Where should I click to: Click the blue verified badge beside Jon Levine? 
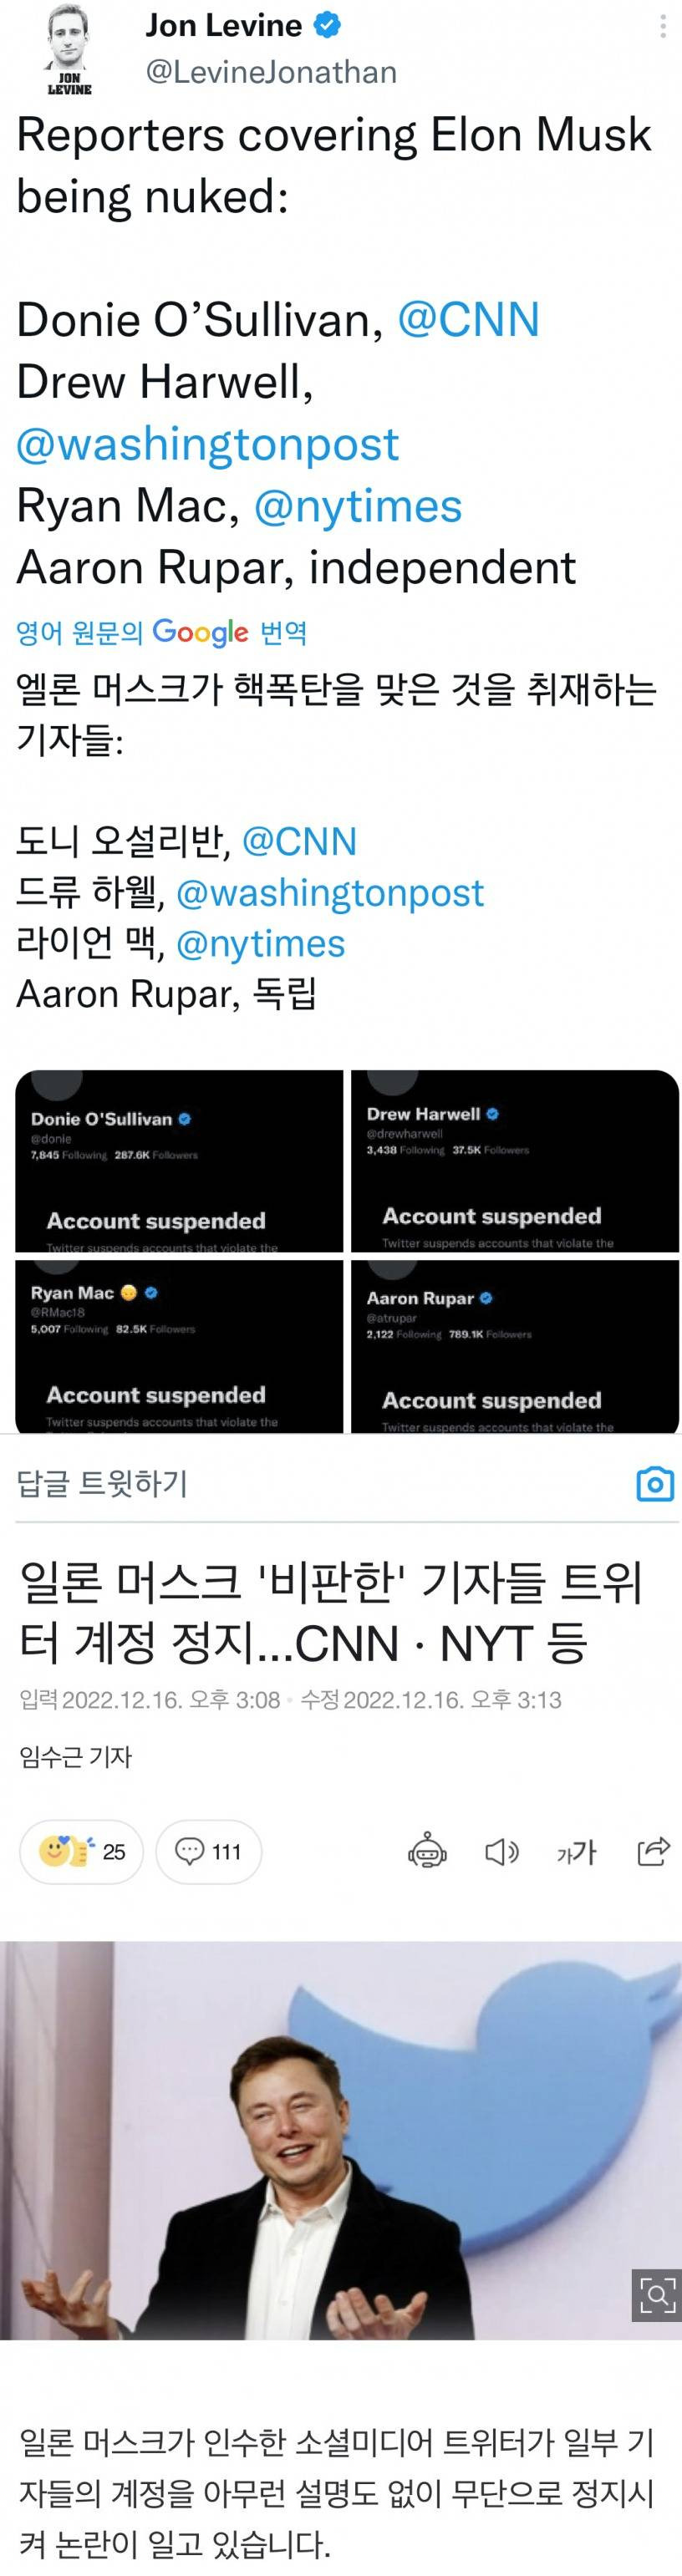328,26
